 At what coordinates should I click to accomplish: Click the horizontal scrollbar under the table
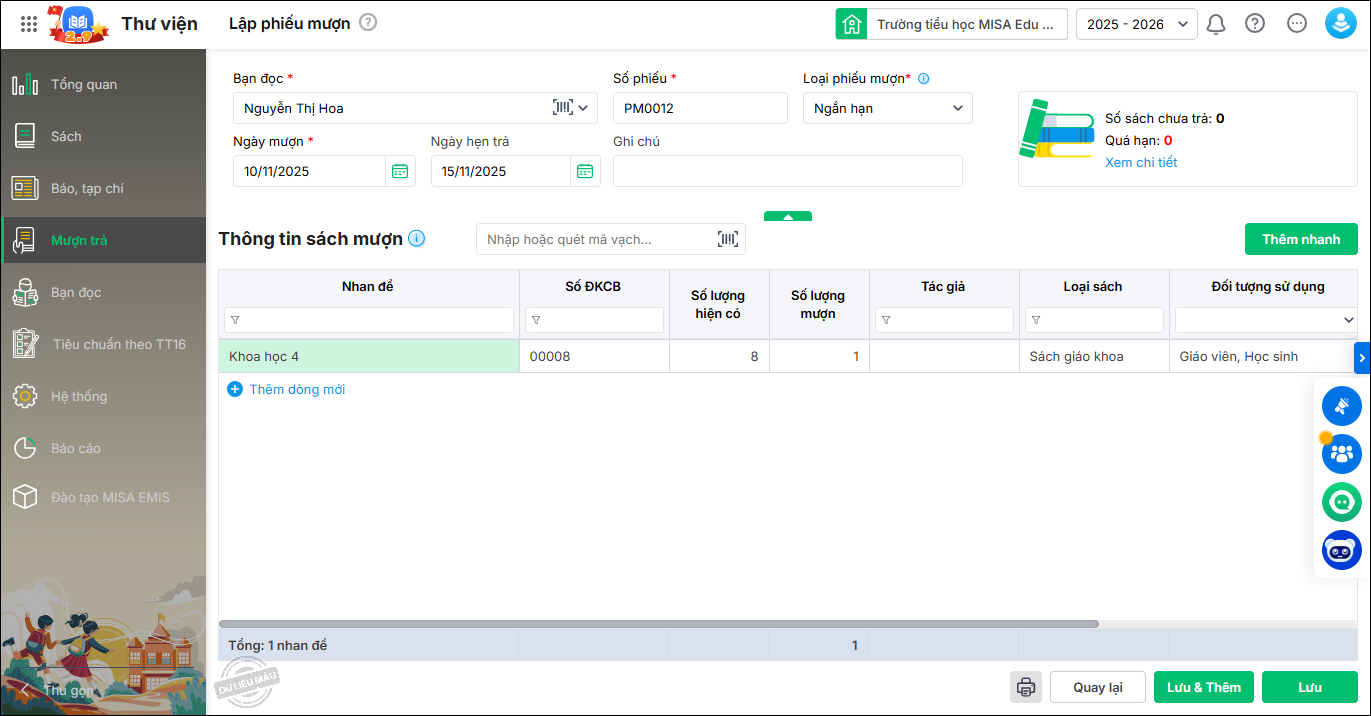point(660,624)
